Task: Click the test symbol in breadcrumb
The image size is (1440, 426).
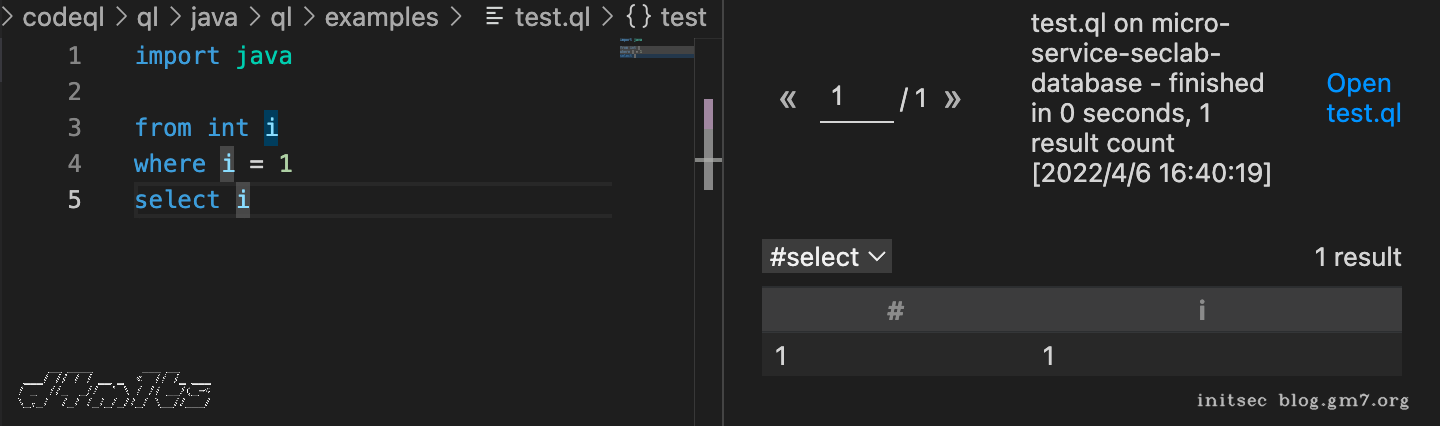Action: 683,17
